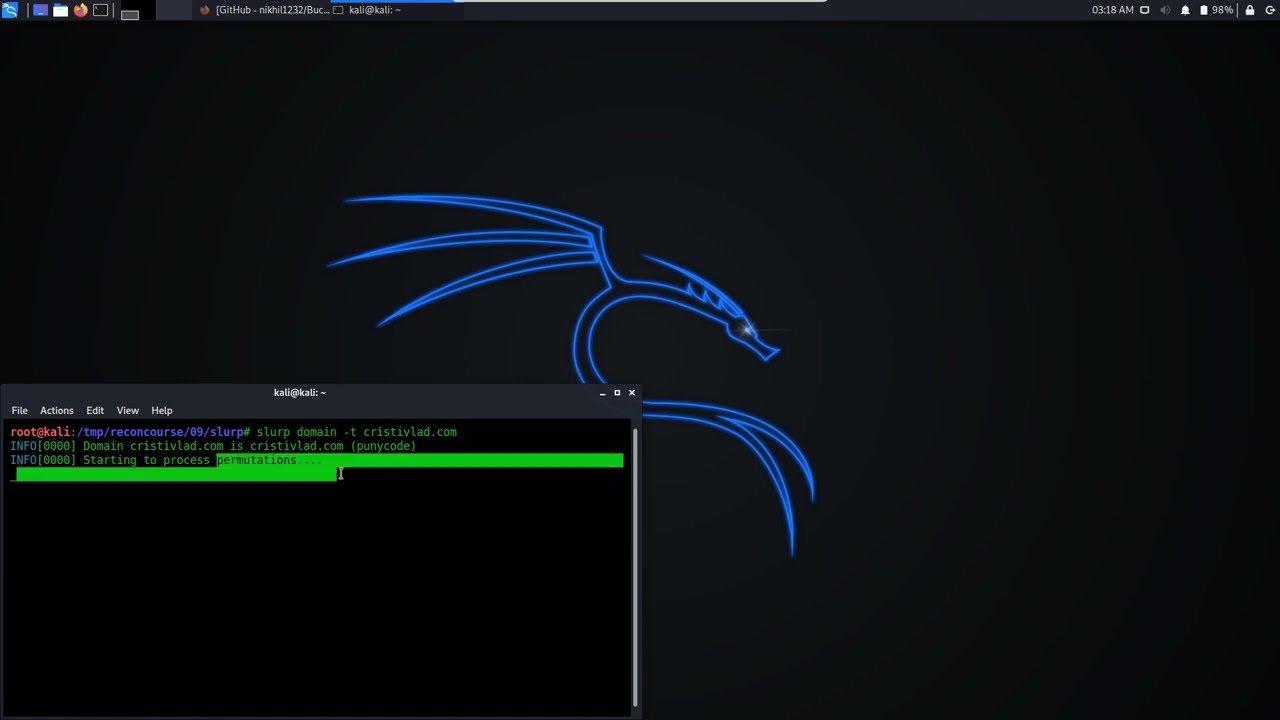Lock the screen with the padlock icon
This screenshot has height=720, width=1280.
coord(1250,10)
